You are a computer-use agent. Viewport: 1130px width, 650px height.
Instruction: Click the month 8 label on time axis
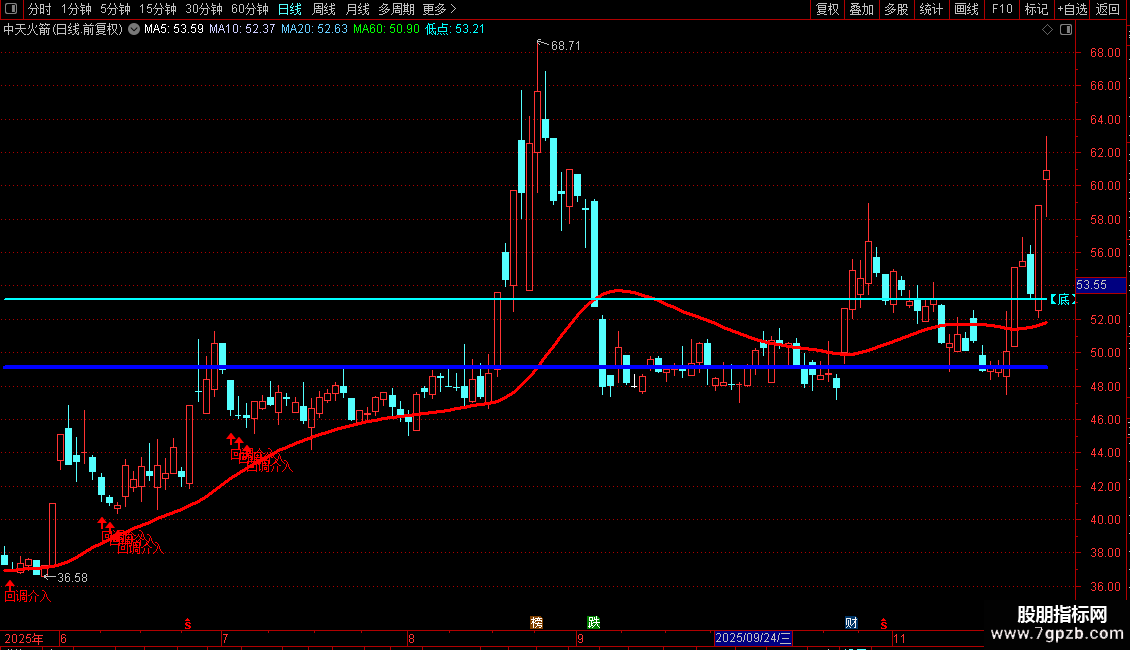click(x=411, y=638)
